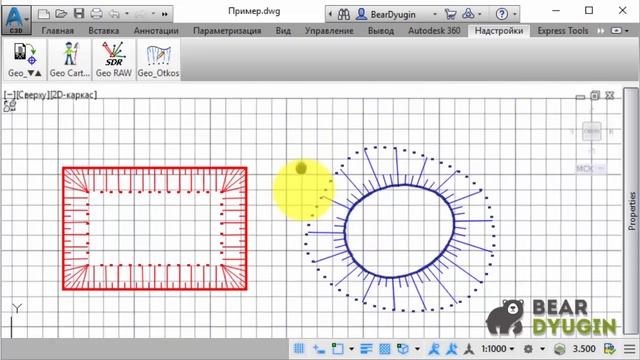Toggle transparency display in status bar
Viewport: 640px width, 360px height.
click(x=384, y=349)
